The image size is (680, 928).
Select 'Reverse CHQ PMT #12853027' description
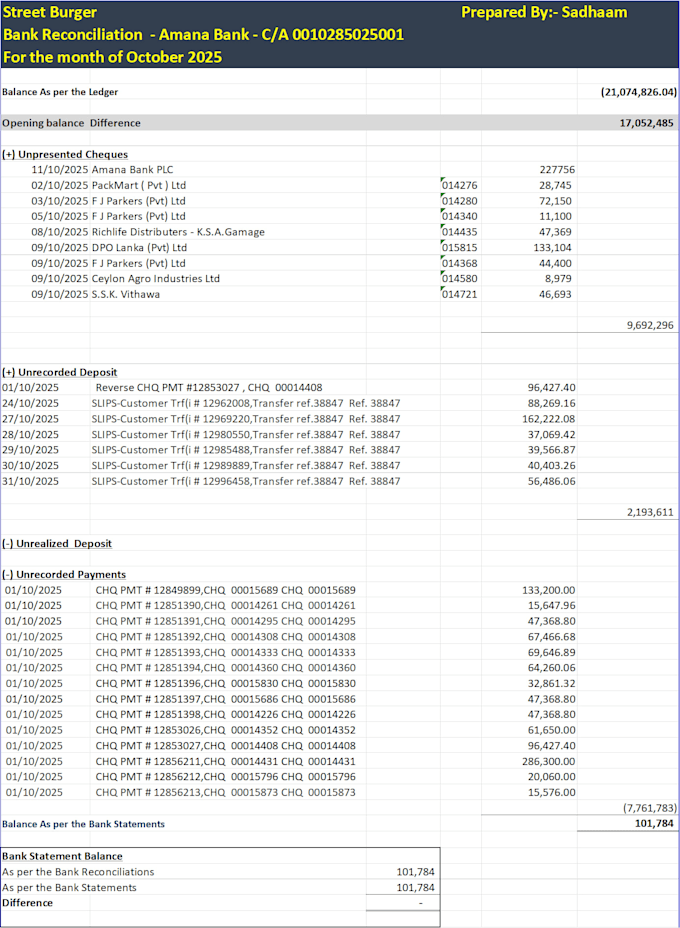[x=209, y=388]
